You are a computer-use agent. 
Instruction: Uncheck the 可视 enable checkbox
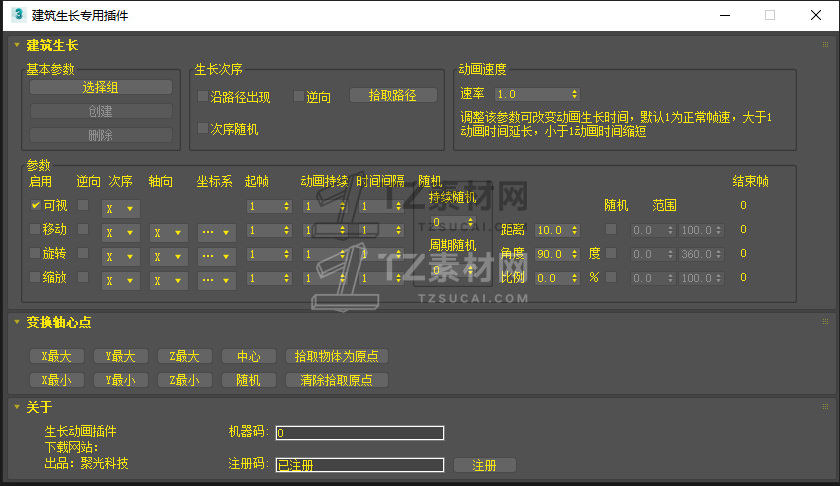(x=35, y=205)
